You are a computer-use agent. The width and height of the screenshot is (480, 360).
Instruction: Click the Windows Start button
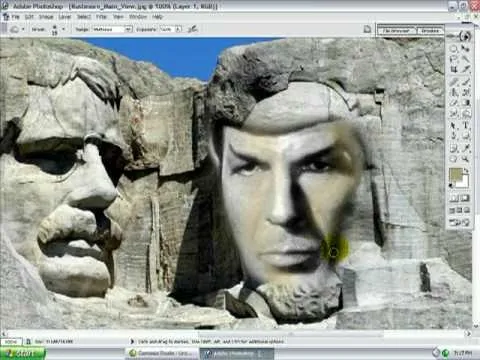23,353
